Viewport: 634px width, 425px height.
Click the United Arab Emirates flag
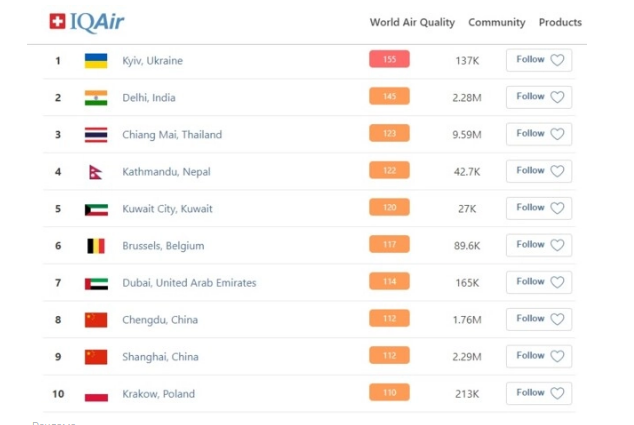click(96, 283)
